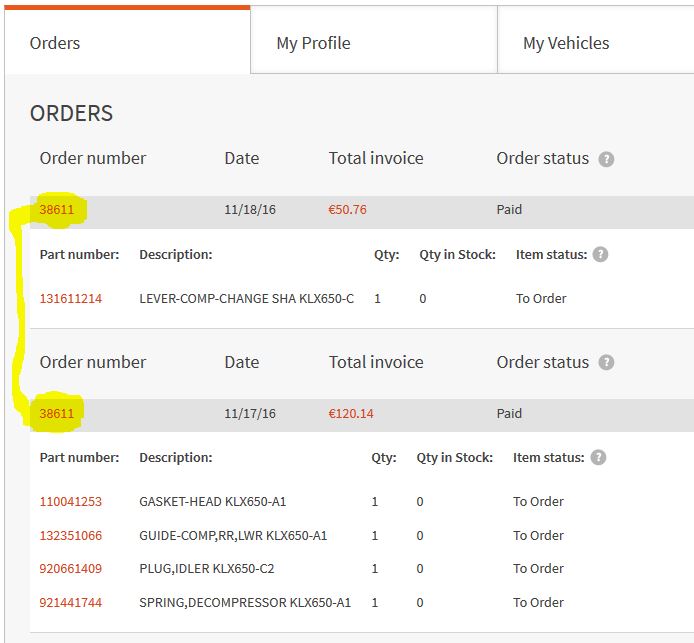Click help icon beside first Order status header
The width and height of the screenshot is (694, 643).
(606, 159)
